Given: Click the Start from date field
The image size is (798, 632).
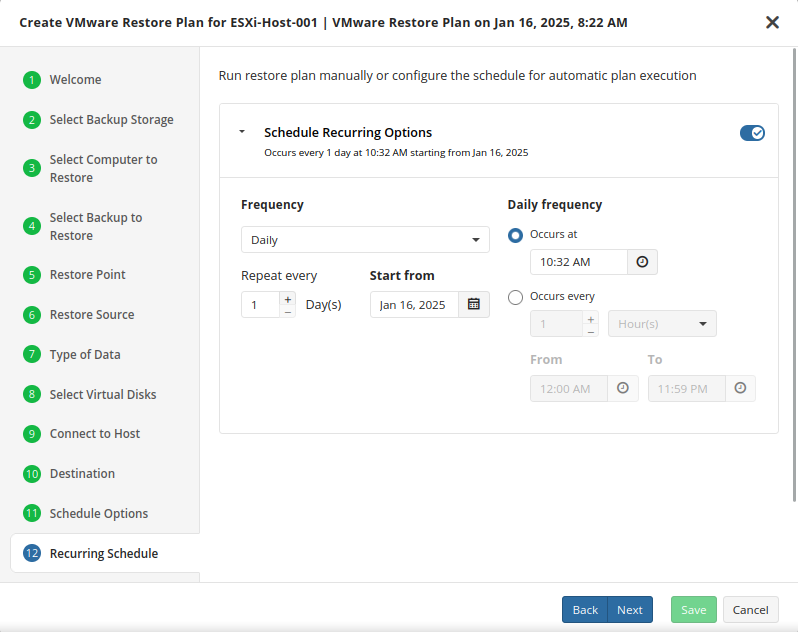Looking at the screenshot, I should (413, 305).
